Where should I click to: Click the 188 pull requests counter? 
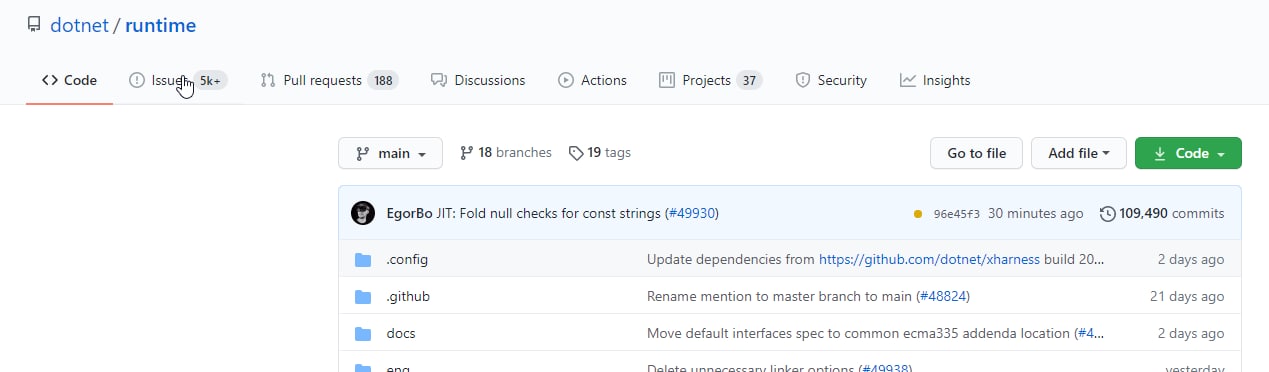tap(383, 81)
